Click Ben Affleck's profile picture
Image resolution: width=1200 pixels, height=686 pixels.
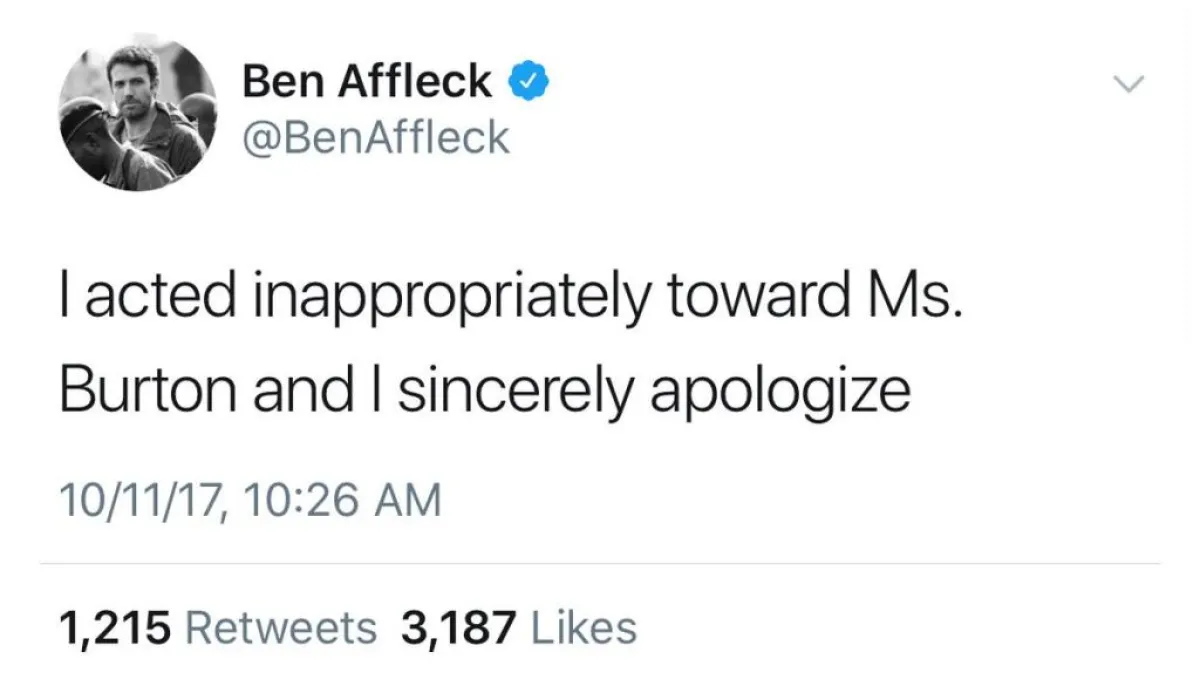pos(138,114)
